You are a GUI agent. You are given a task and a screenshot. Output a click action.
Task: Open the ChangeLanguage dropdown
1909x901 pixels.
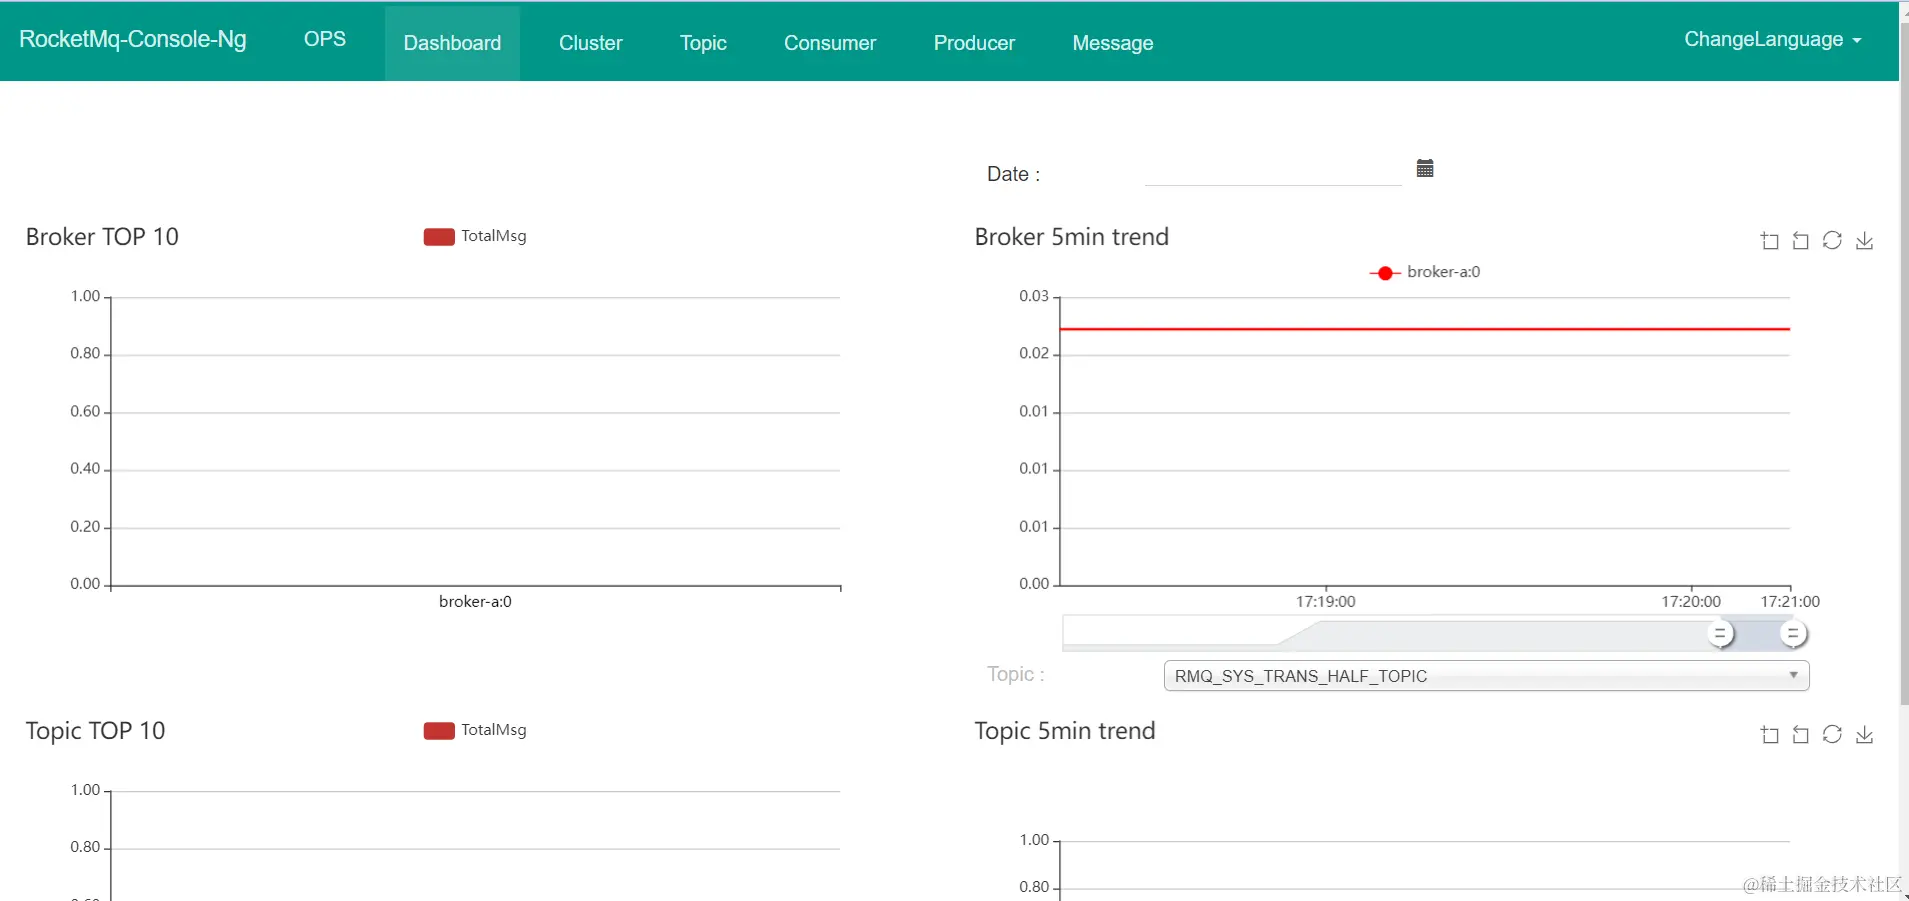[1772, 40]
